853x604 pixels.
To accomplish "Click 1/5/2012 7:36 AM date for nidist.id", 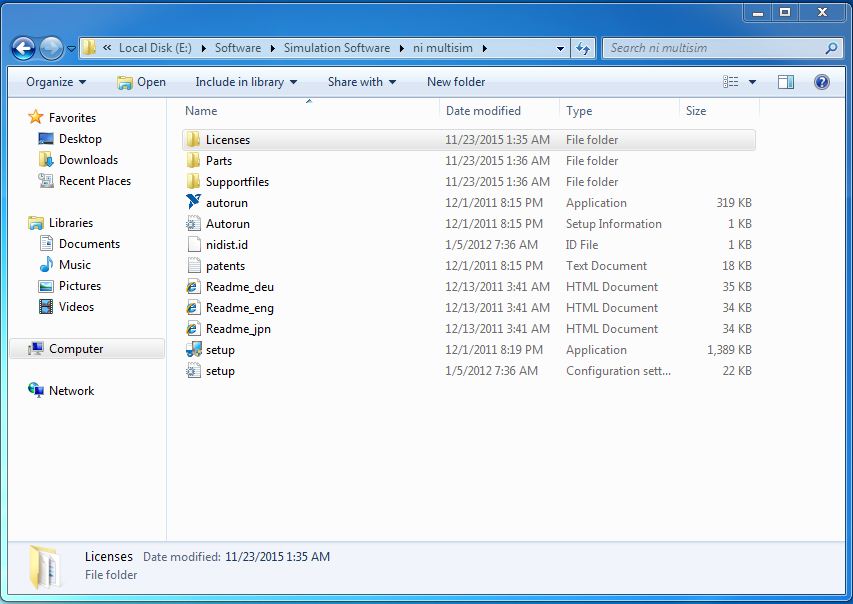I will click(x=491, y=245).
